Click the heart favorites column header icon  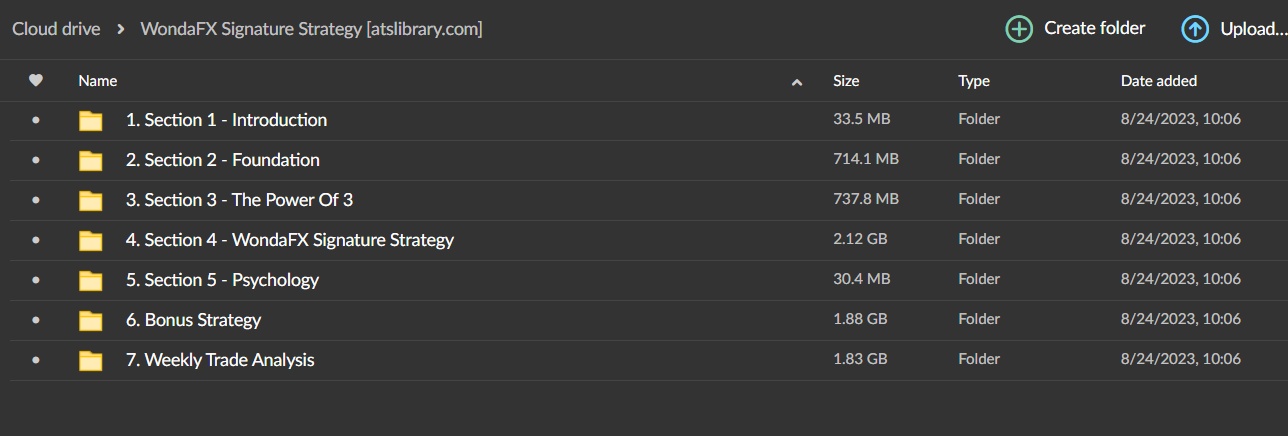(x=36, y=81)
